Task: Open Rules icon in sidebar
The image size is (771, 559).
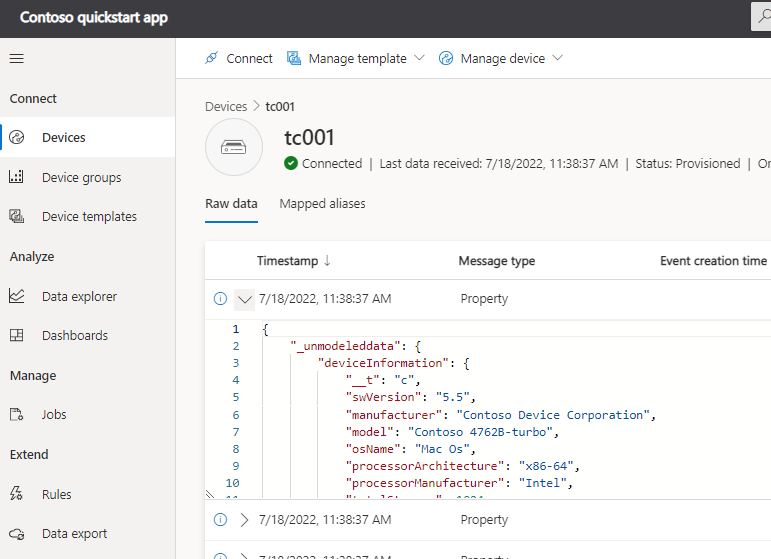Action: coord(16,494)
